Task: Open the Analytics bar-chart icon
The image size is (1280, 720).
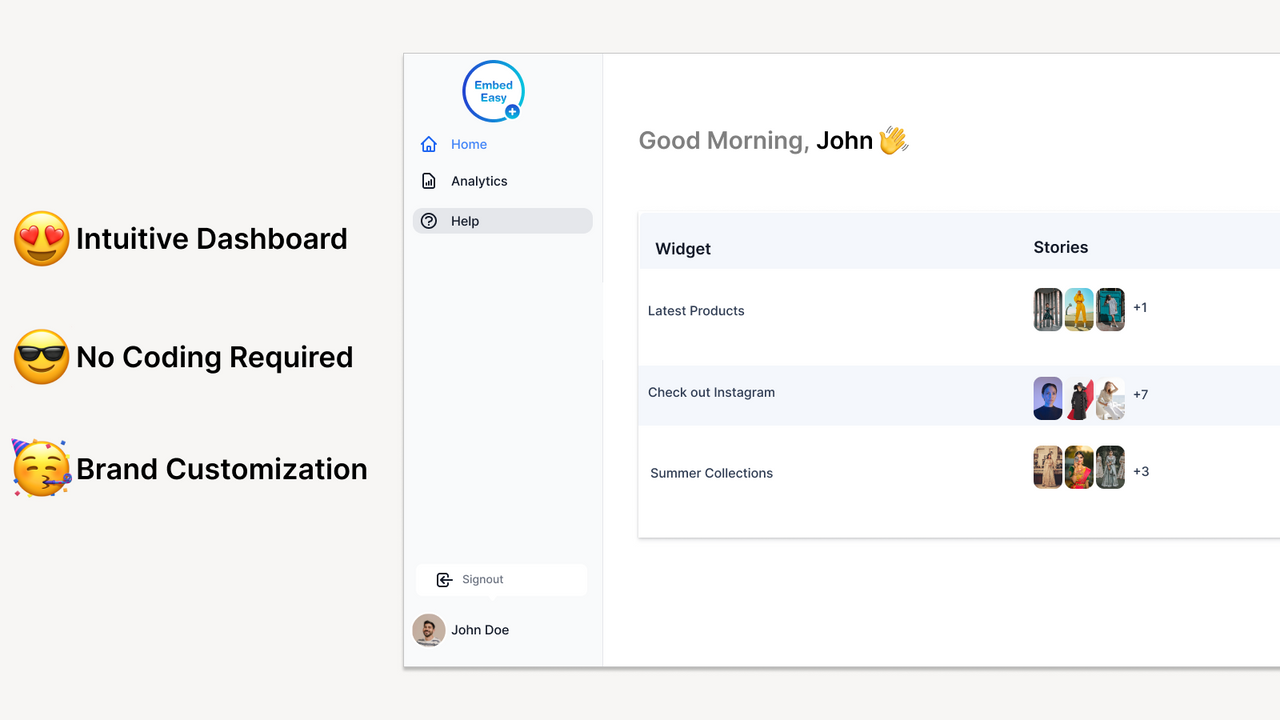Action: (x=428, y=181)
